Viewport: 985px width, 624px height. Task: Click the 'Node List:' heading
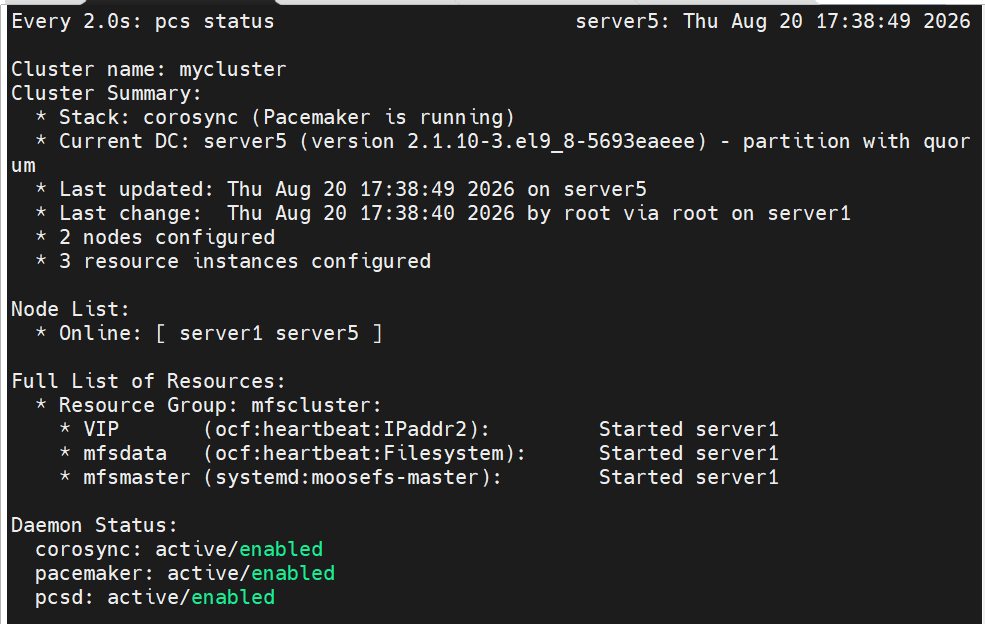70,309
